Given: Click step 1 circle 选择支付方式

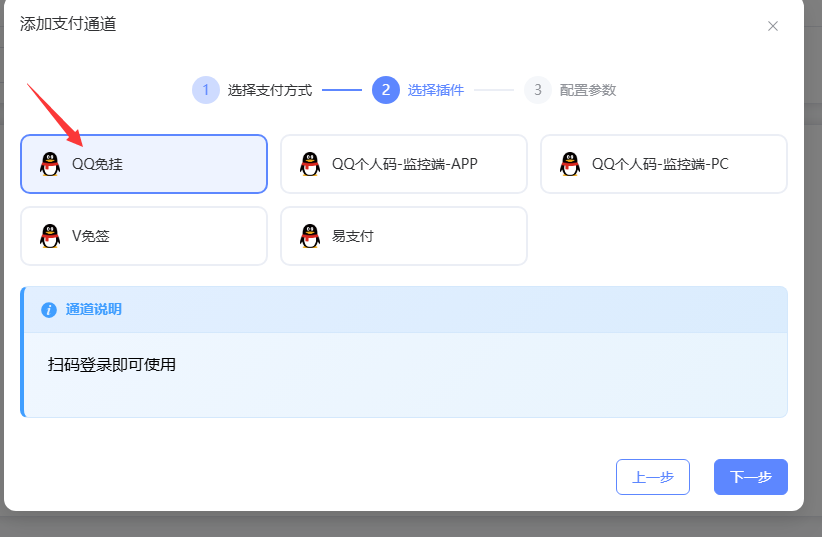Looking at the screenshot, I should click(206, 90).
